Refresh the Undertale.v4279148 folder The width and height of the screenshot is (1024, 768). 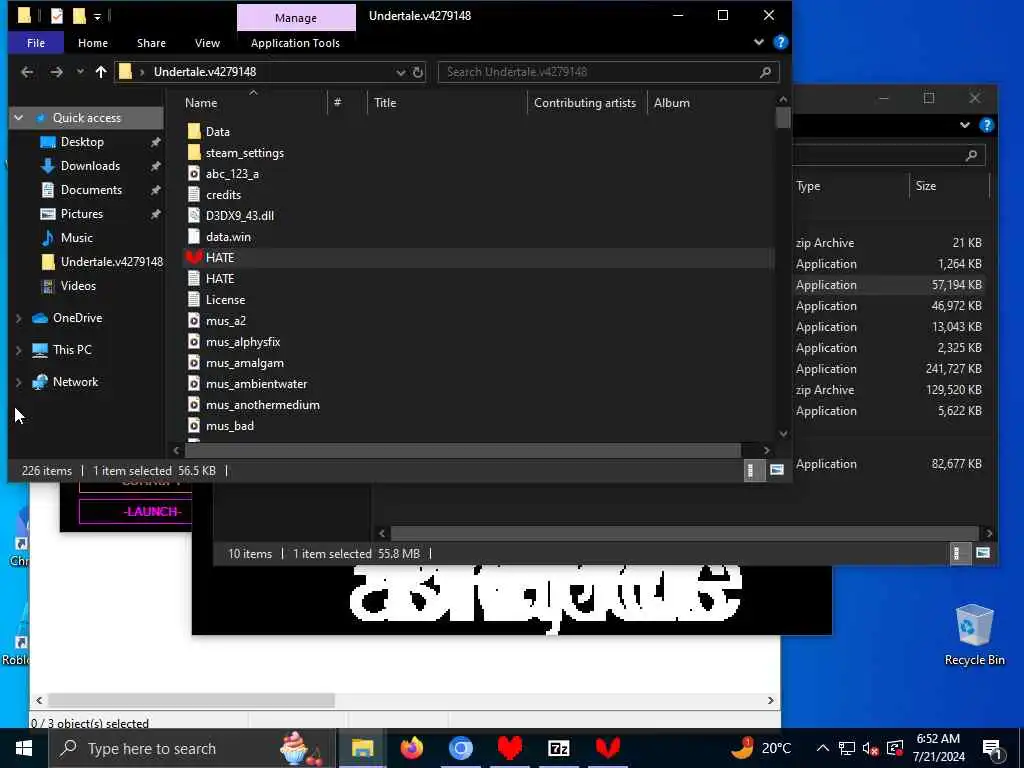418,72
